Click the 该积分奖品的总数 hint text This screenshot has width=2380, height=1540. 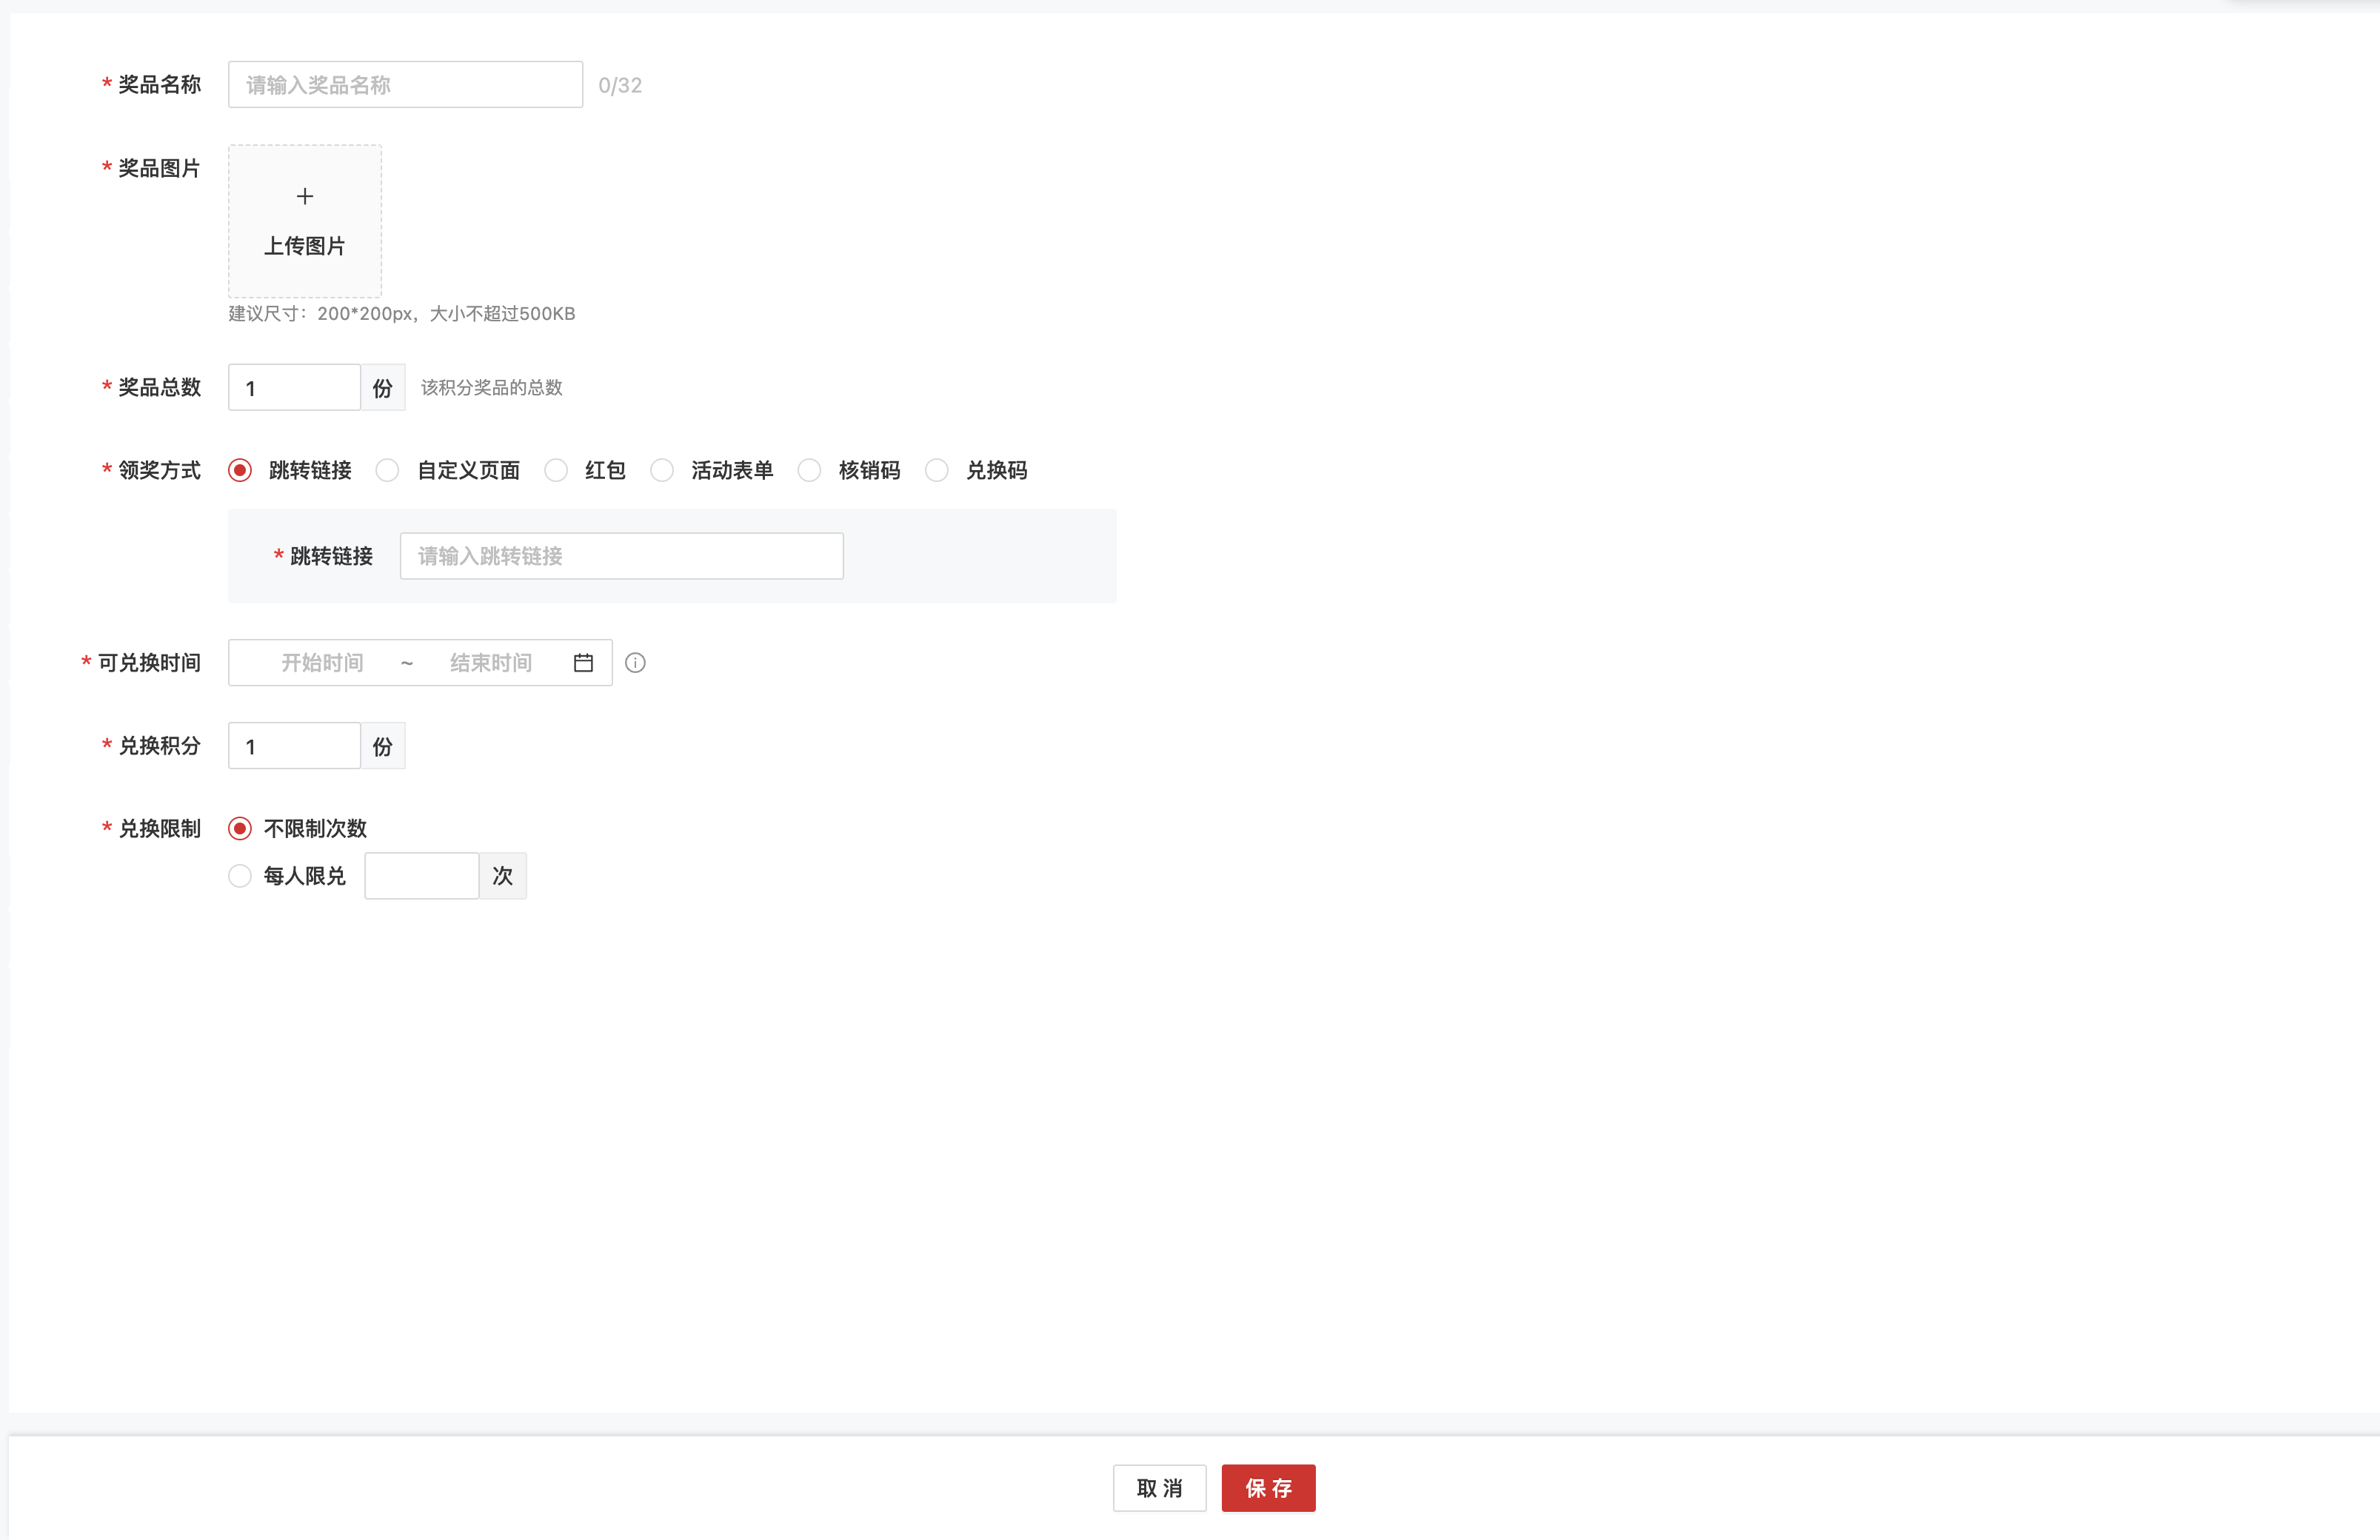(x=492, y=387)
